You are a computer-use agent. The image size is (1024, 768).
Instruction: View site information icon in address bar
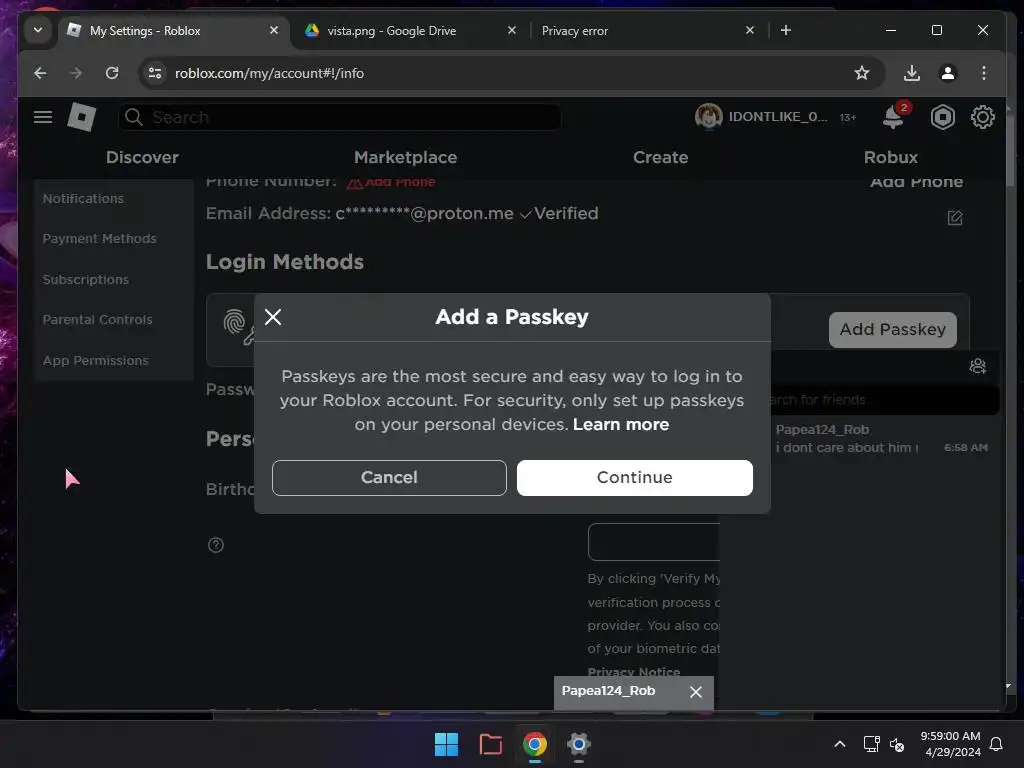[x=155, y=73]
